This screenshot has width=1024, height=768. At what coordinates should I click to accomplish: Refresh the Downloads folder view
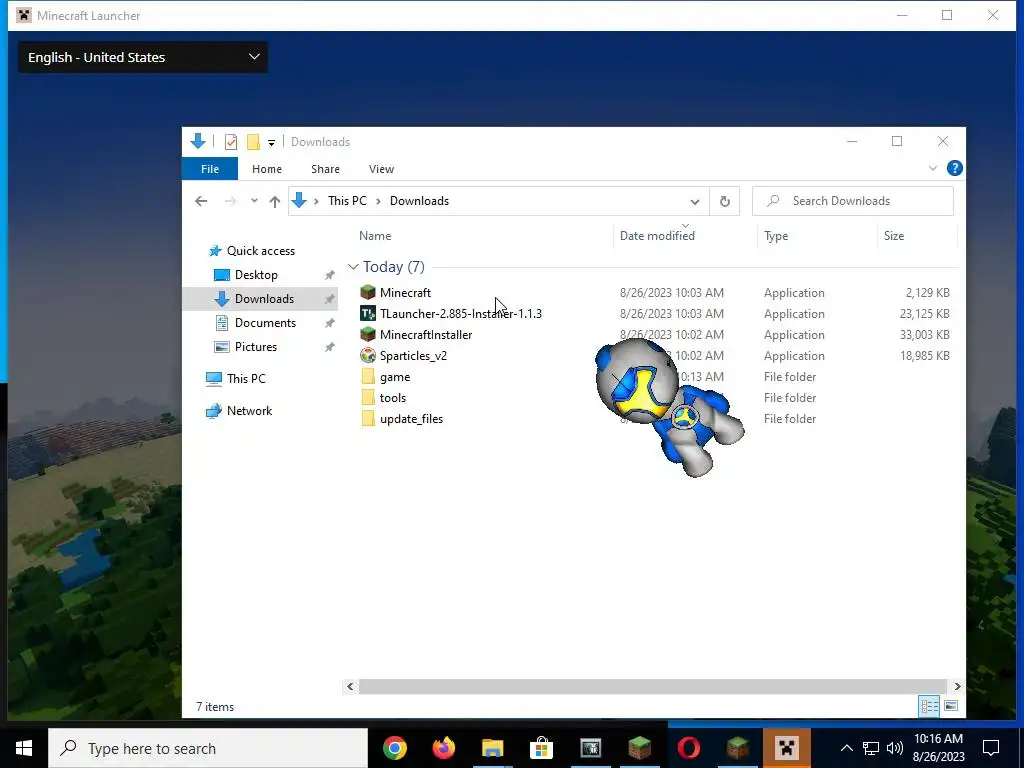(x=724, y=201)
